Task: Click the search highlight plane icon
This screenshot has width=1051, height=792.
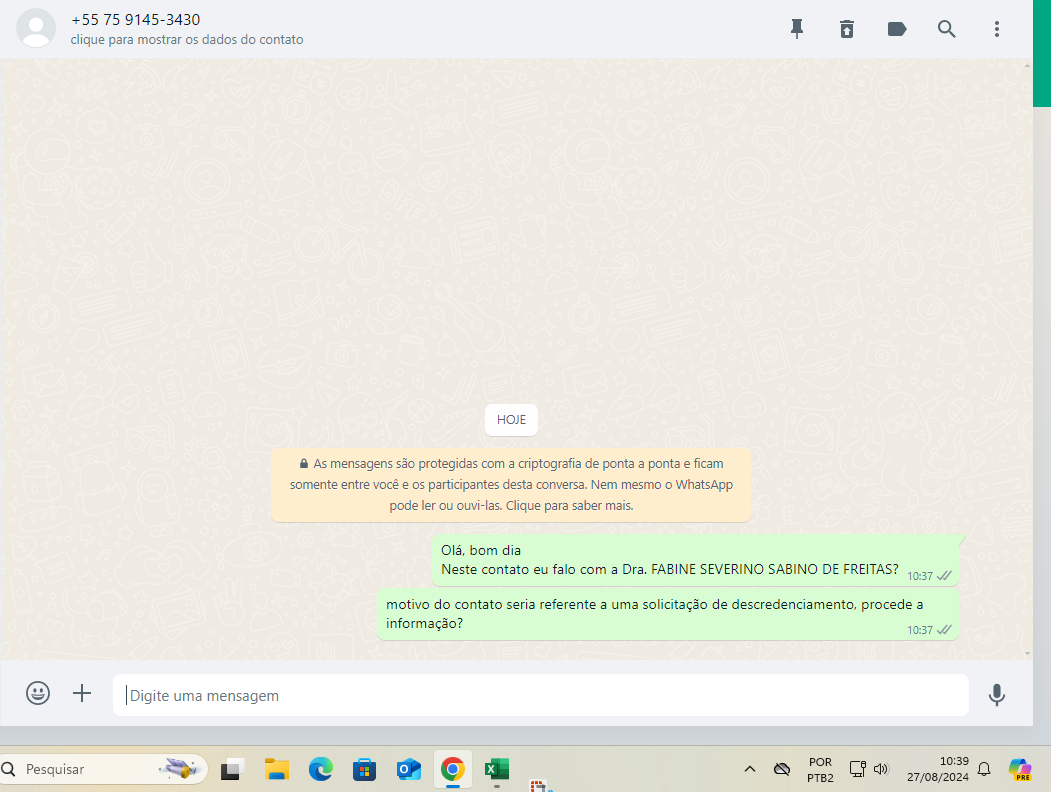Action: 180,769
